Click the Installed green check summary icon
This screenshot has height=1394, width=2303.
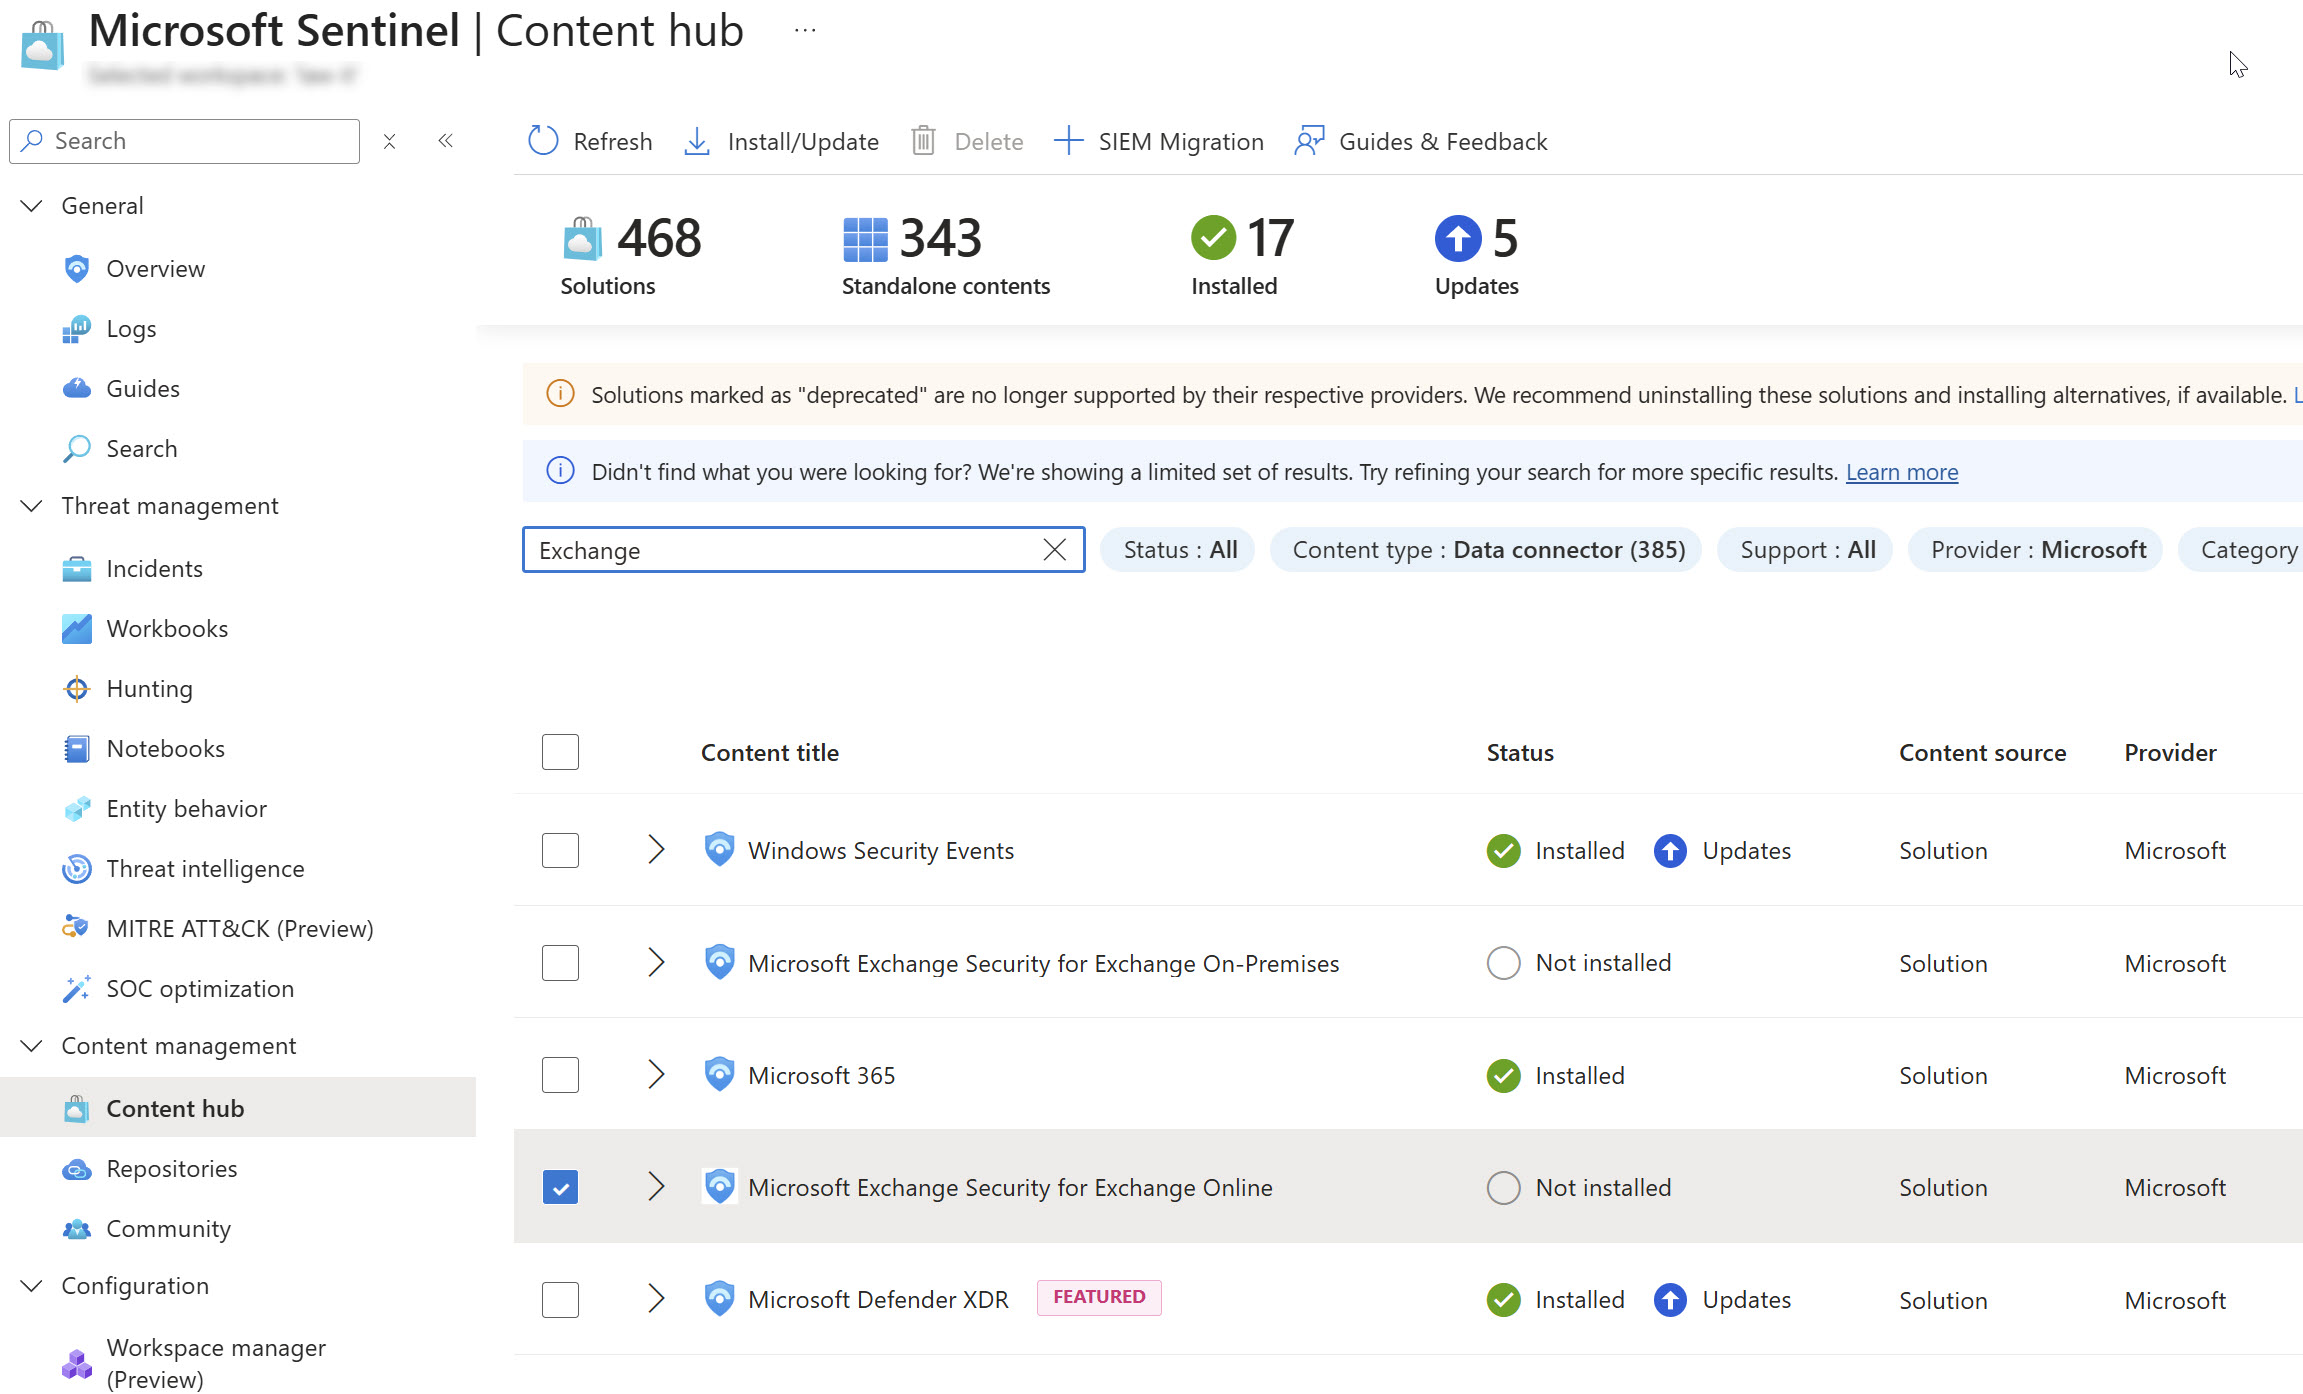[x=1213, y=238]
